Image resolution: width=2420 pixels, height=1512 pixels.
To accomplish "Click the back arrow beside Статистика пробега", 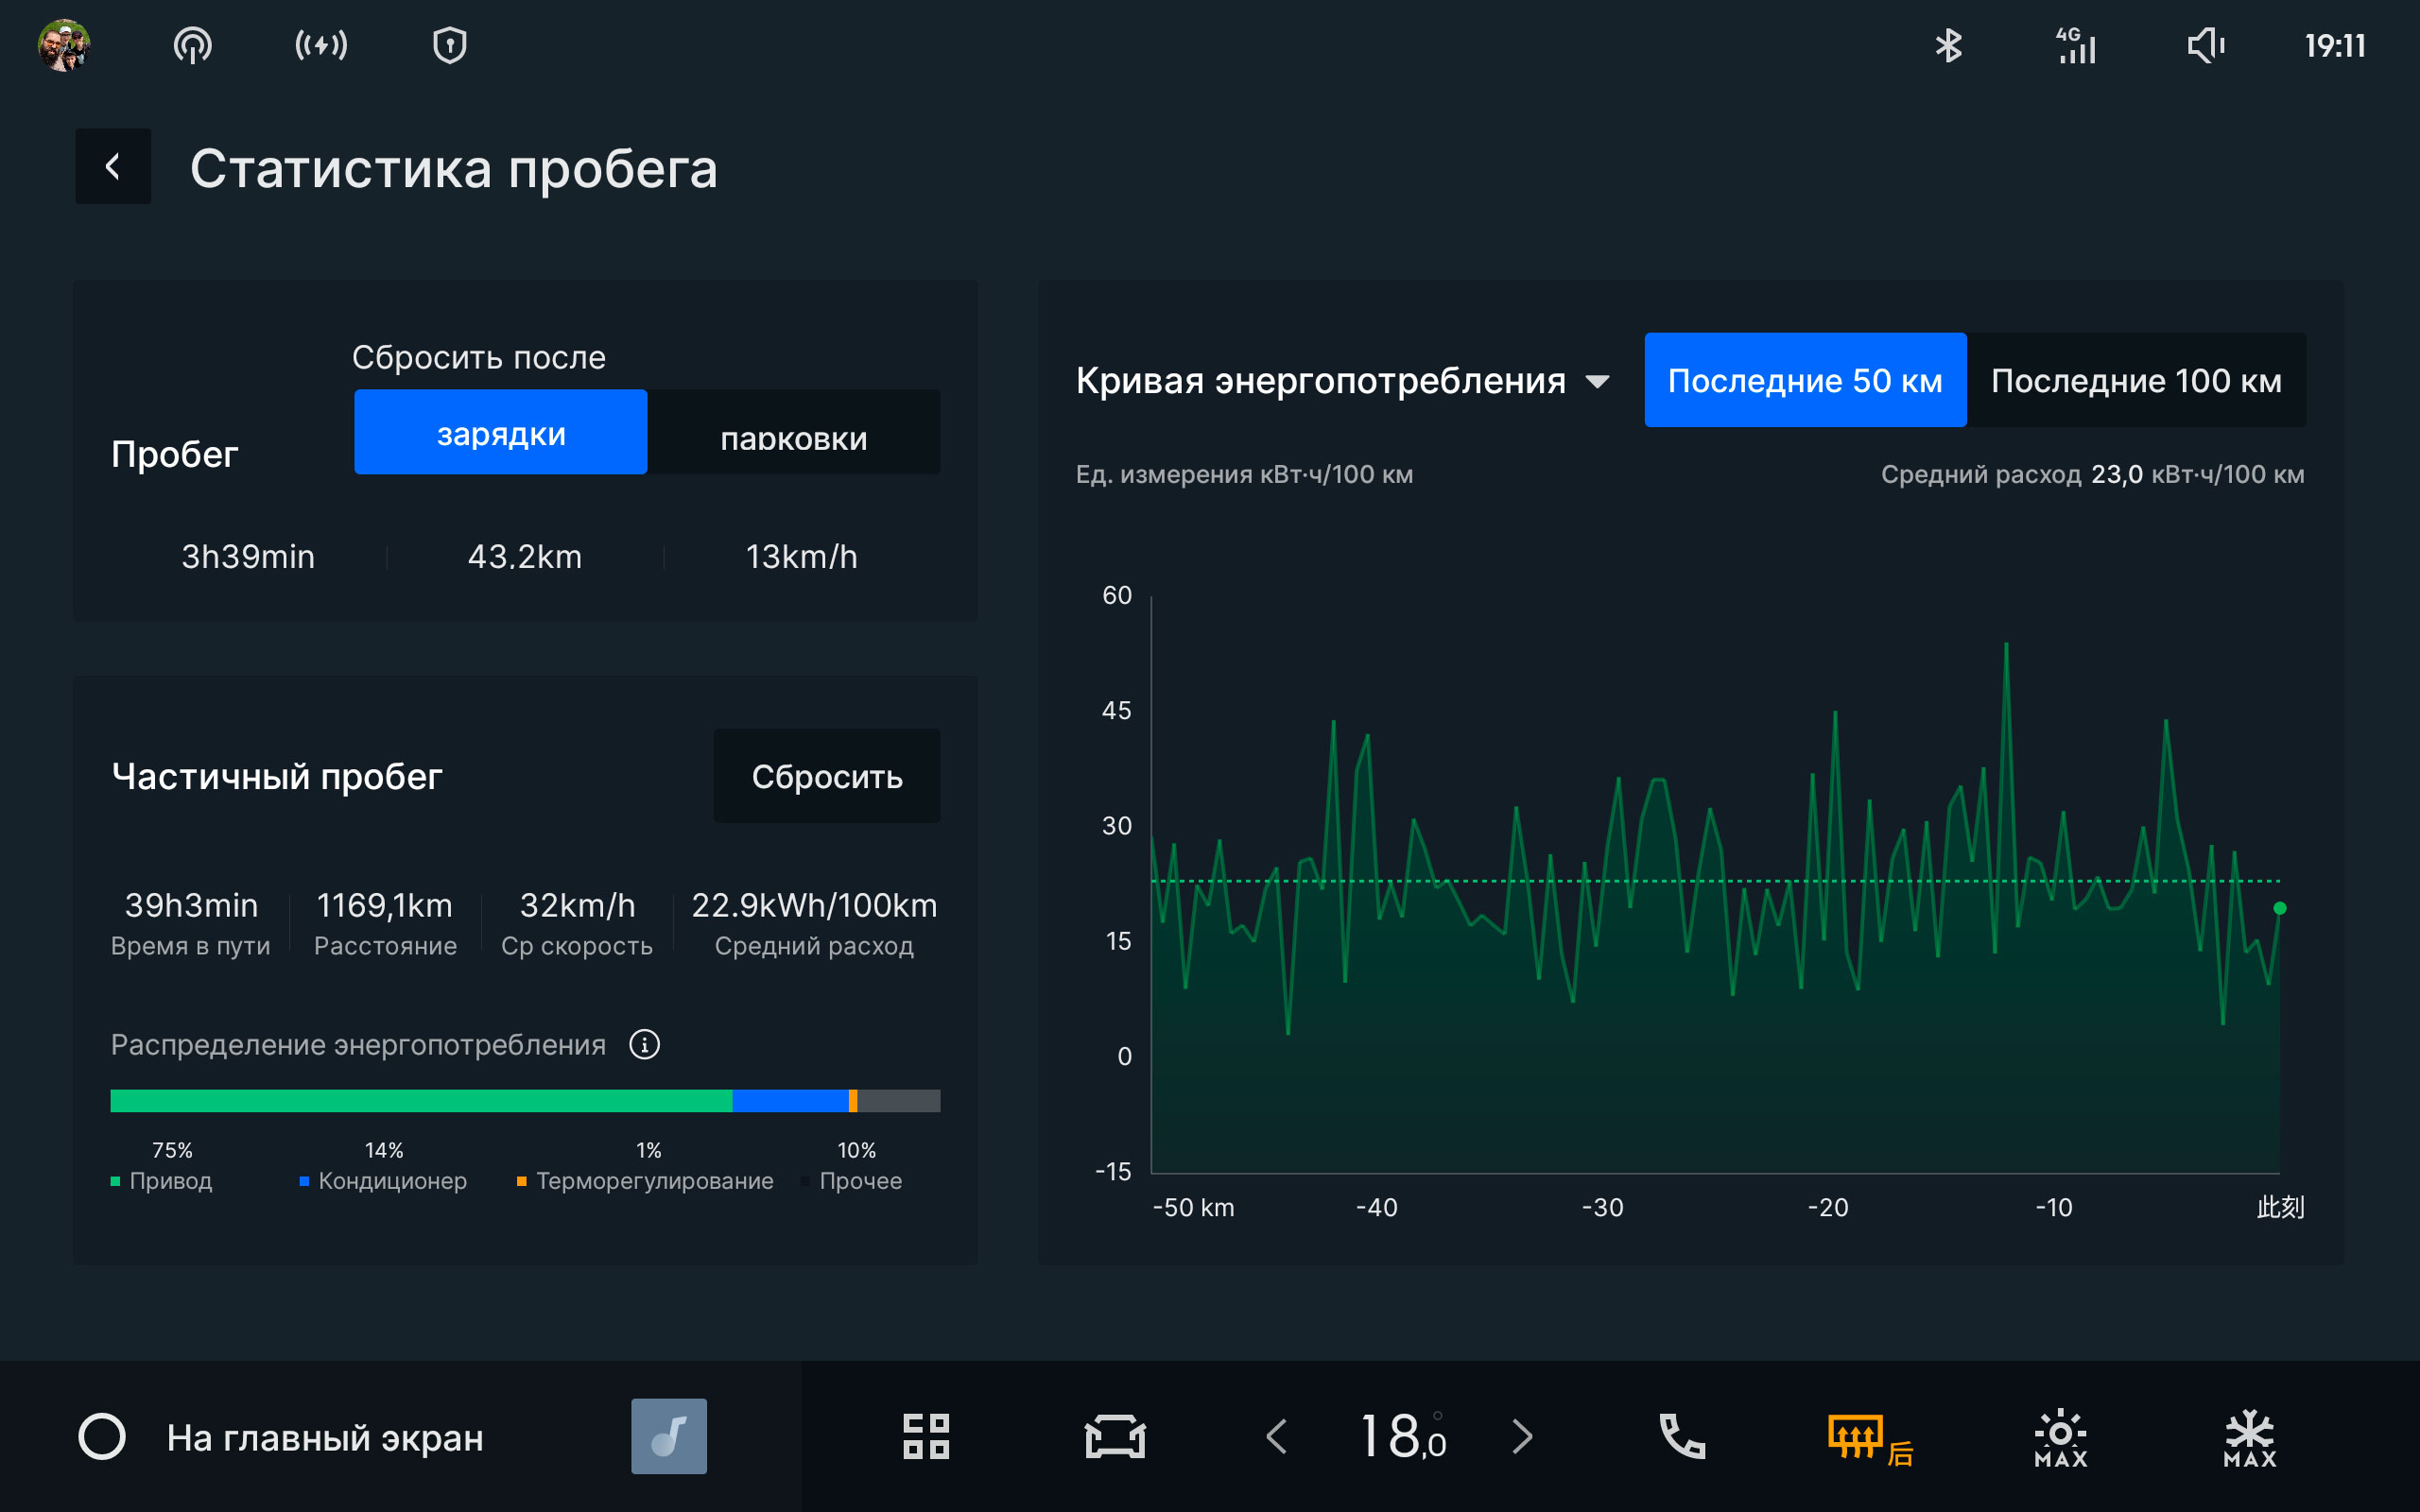I will tap(113, 166).
